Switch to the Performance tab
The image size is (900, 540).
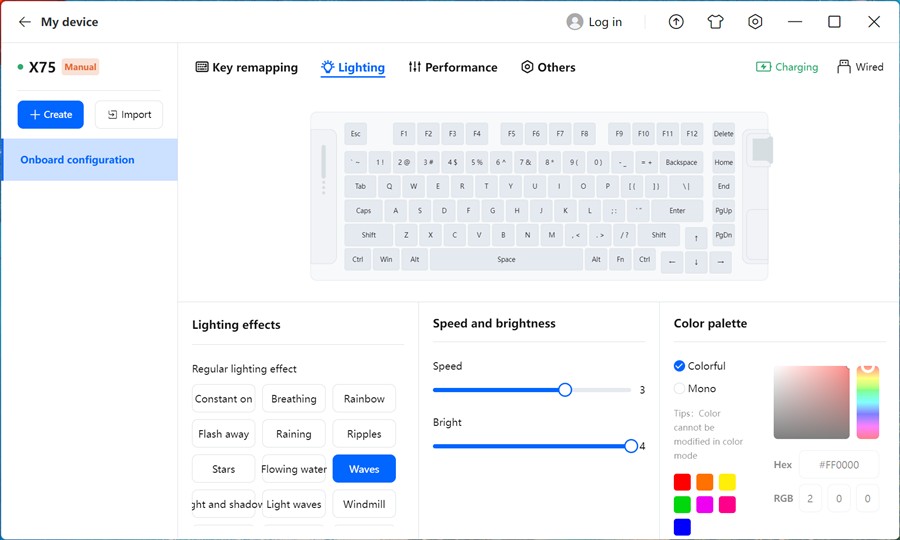(x=452, y=68)
